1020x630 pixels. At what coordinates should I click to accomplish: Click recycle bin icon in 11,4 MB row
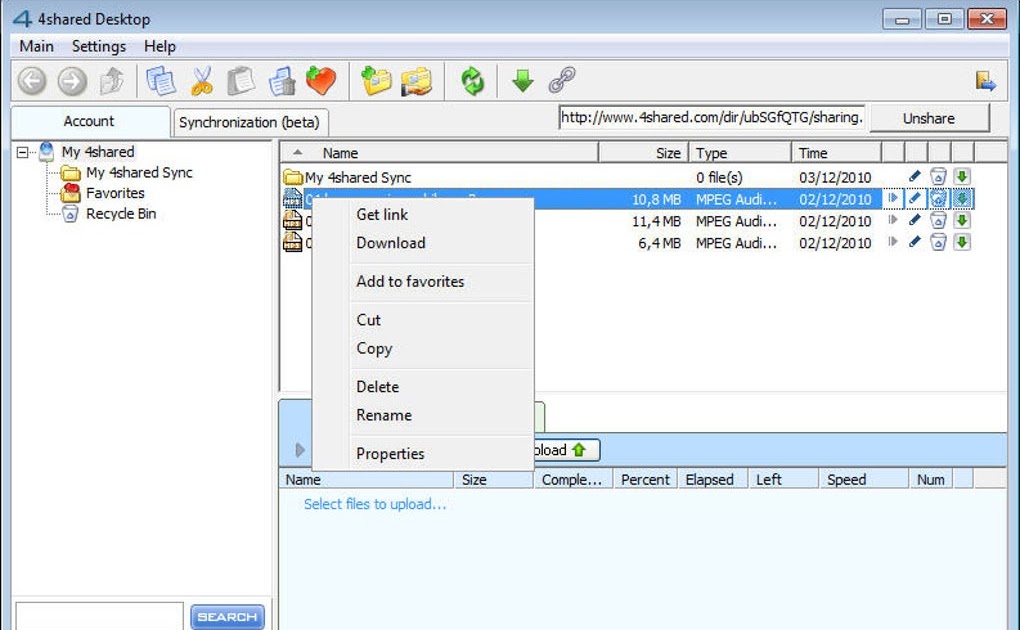(x=938, y=220)
